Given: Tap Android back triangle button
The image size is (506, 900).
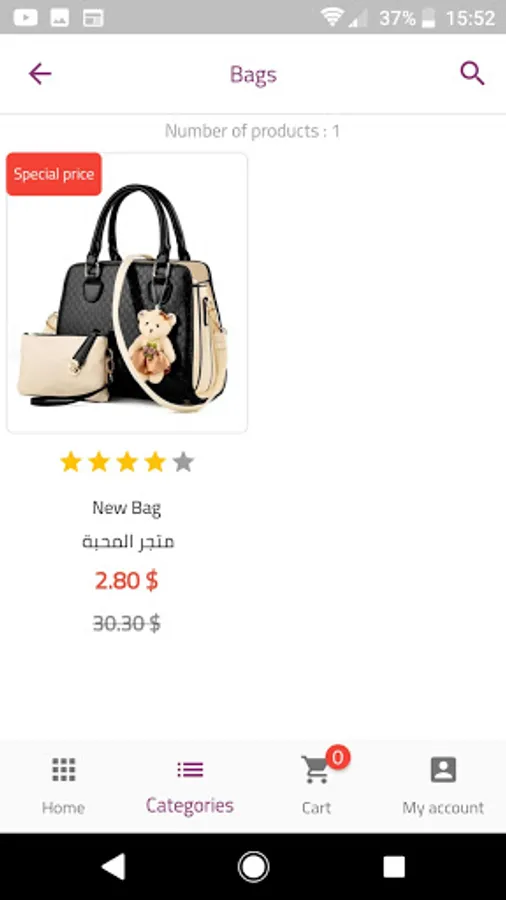Looking at the screenshot, I should 113,867.
